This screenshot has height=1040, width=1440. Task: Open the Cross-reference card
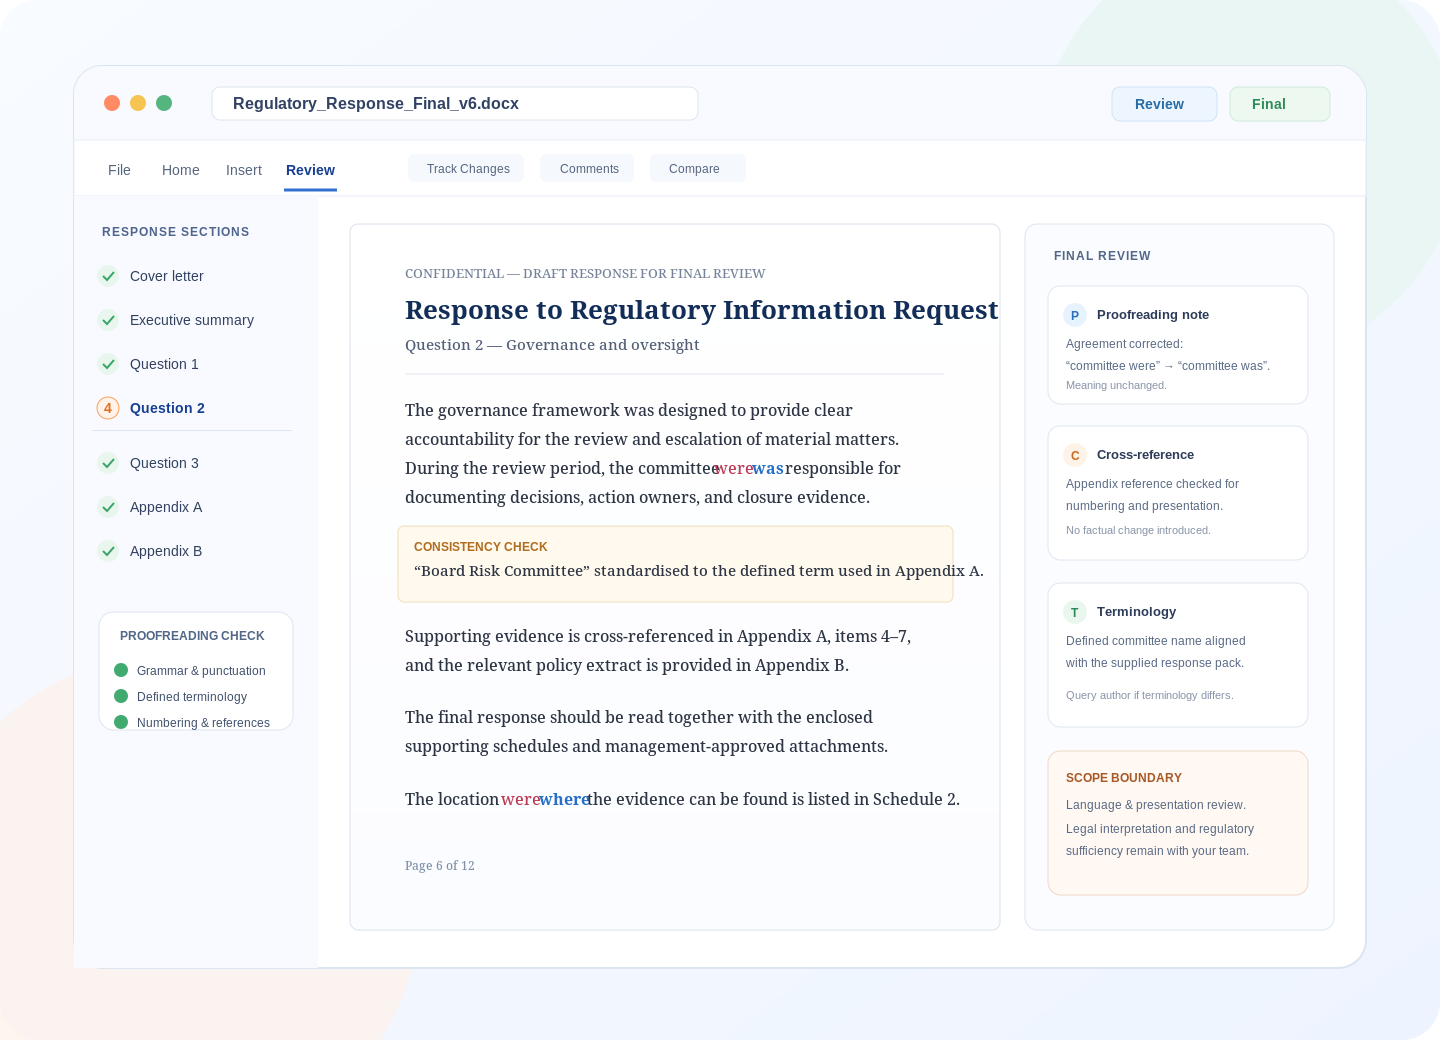coord(1178,493)
